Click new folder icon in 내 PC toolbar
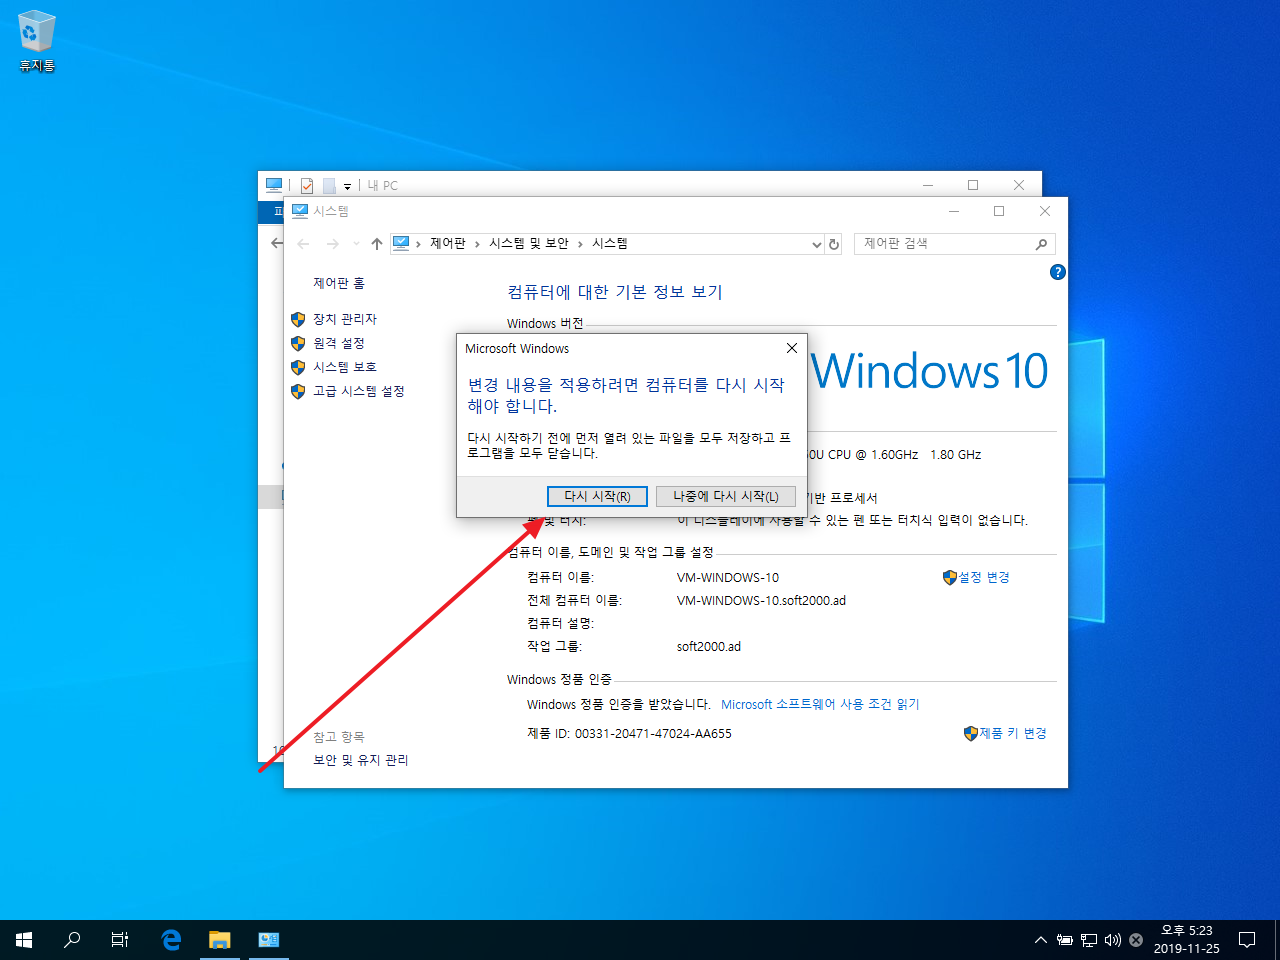Viewport: 1280px width, 960px height. tap(329, 185)
